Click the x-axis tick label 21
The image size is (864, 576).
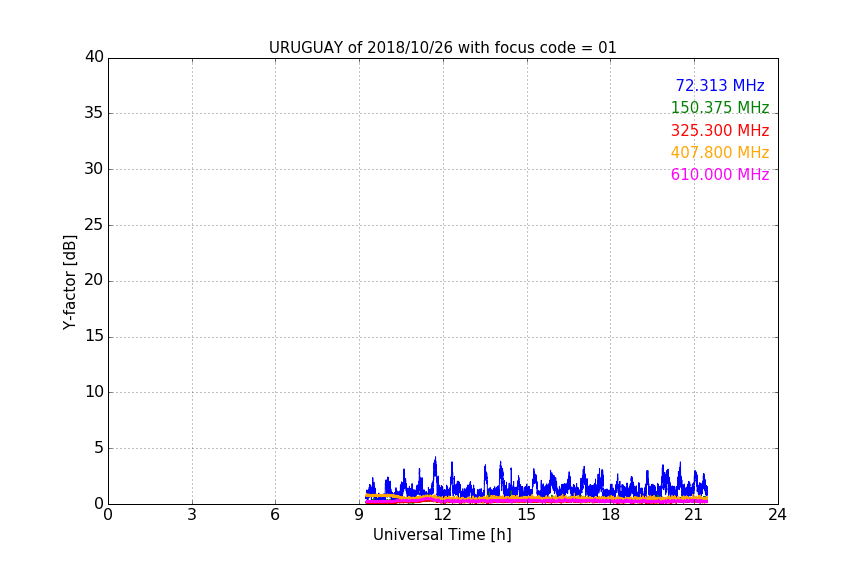(x=694, y=515)
